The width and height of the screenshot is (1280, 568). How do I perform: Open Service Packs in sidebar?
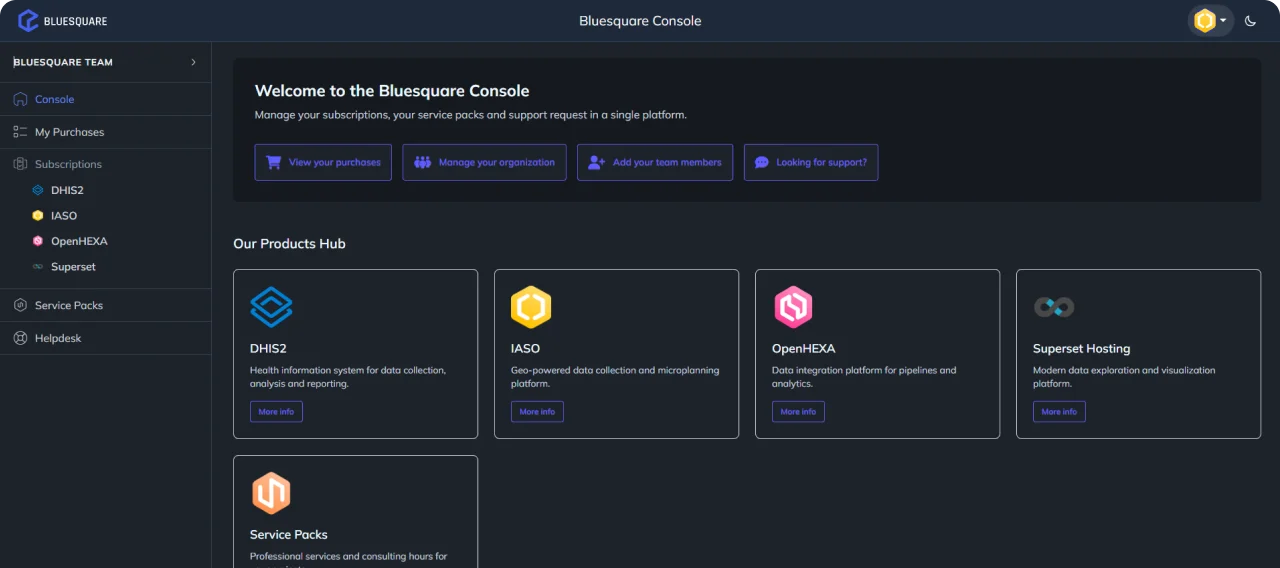click(105, 305)
